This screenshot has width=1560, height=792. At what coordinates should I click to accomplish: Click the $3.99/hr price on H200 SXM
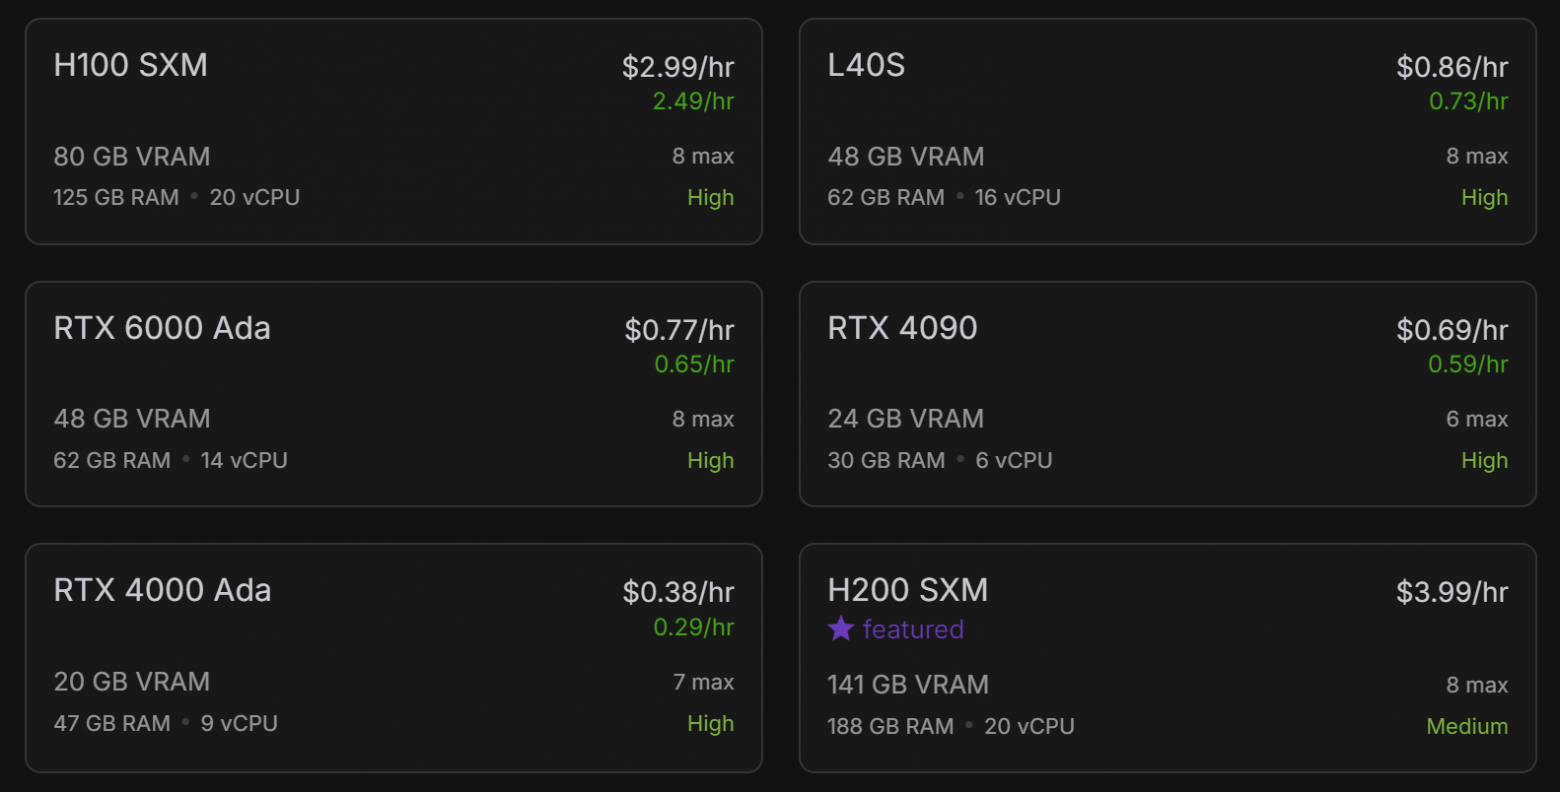click(x=1452, y=592)
